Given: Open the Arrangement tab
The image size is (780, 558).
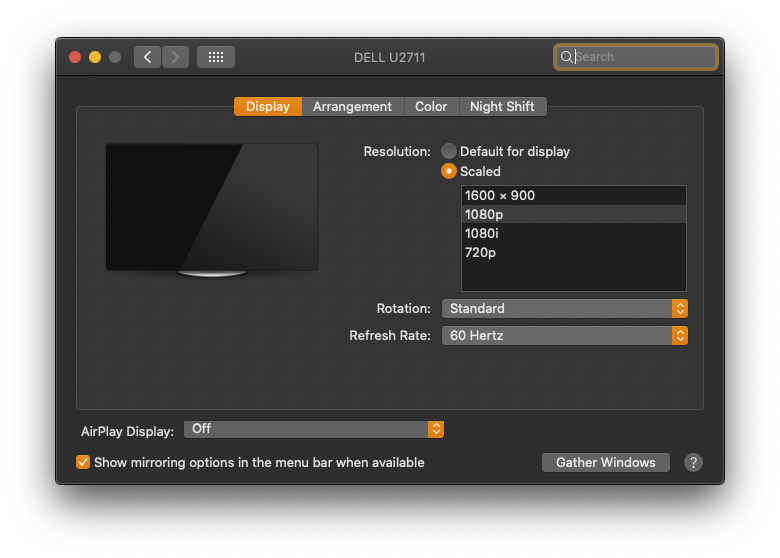Looking at the screenshot, I should pos(352,106).
